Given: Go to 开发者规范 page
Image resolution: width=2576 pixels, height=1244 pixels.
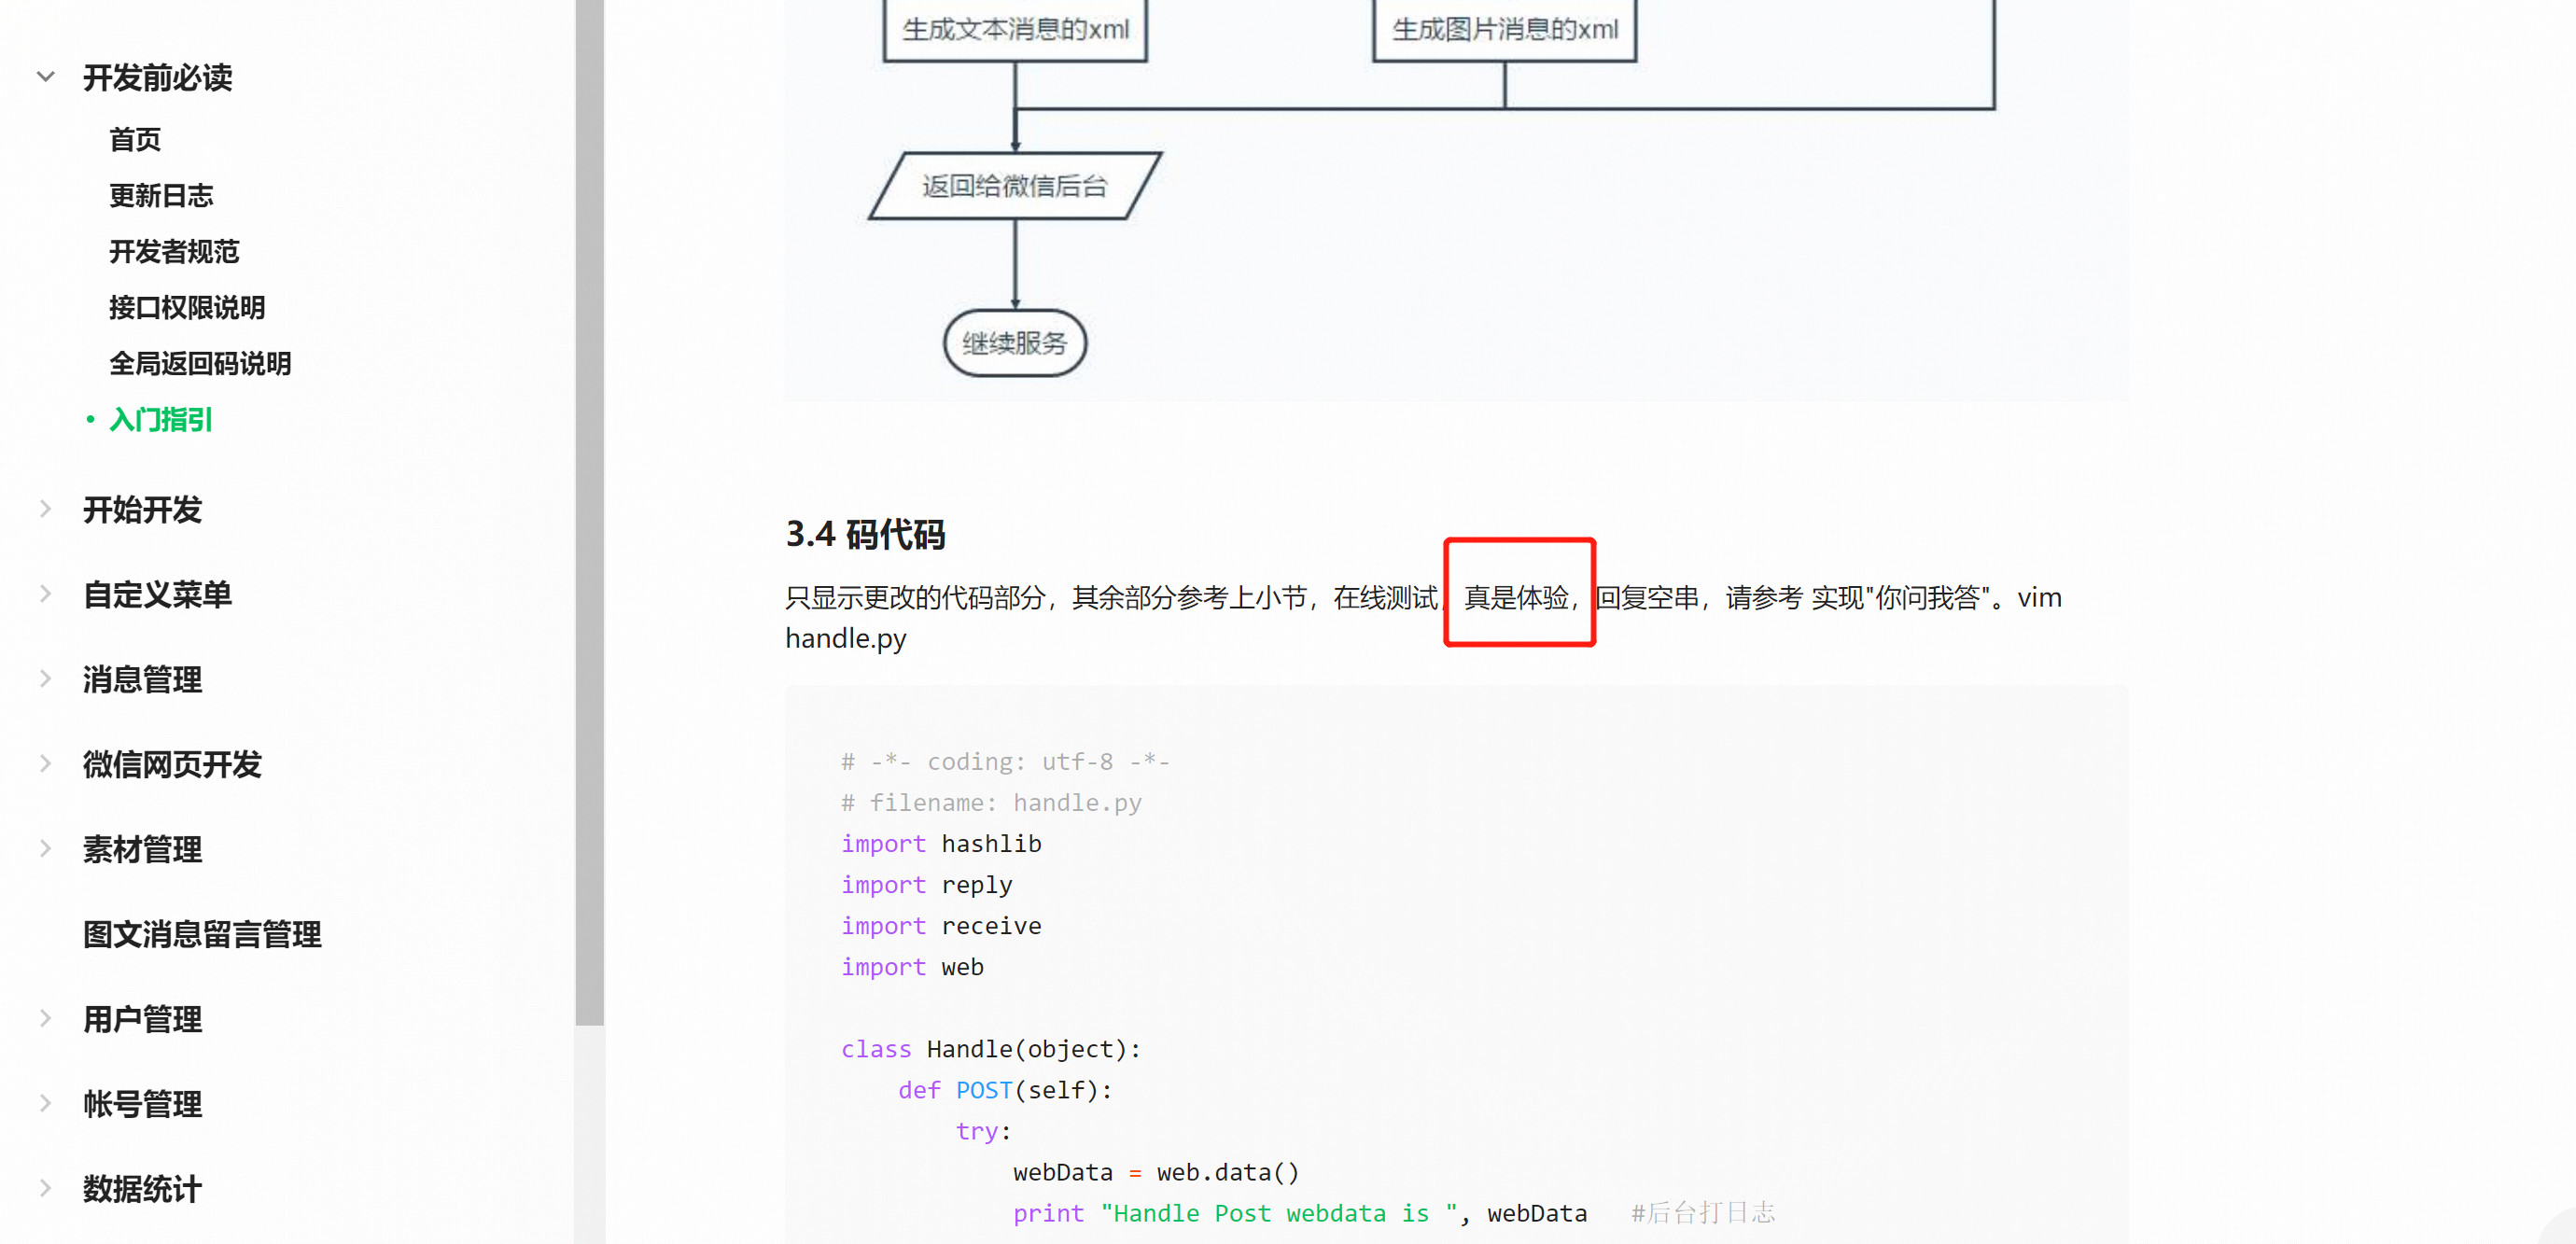Looking at the screenshot, I should pos(174,252).
